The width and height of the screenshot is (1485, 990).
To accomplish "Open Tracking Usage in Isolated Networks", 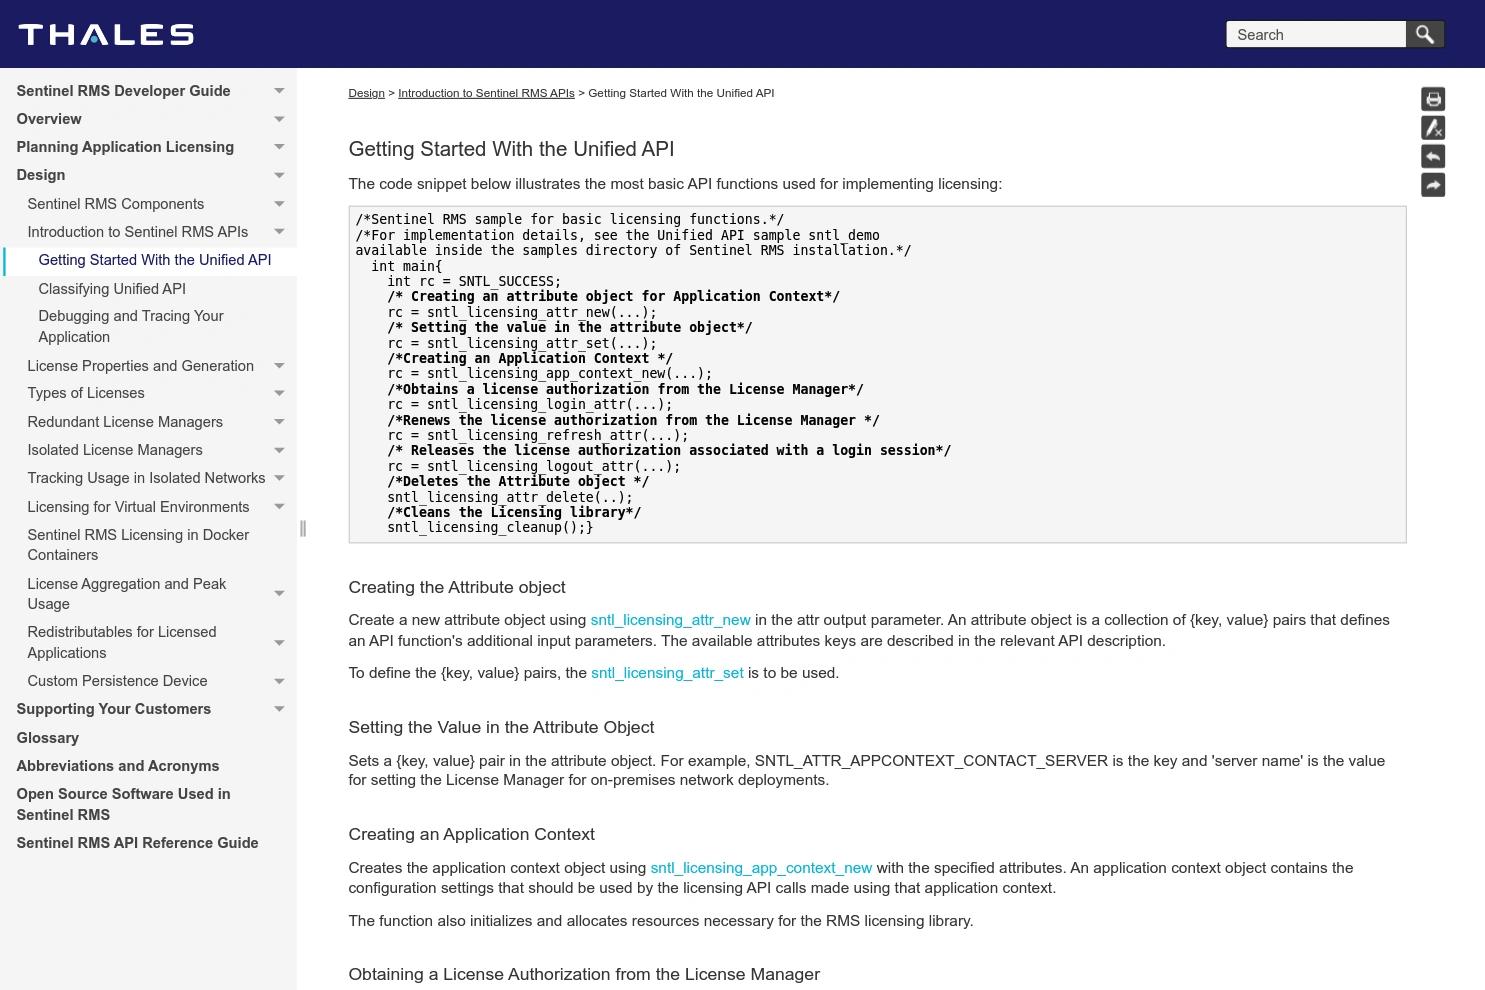I will pos(146,478).
